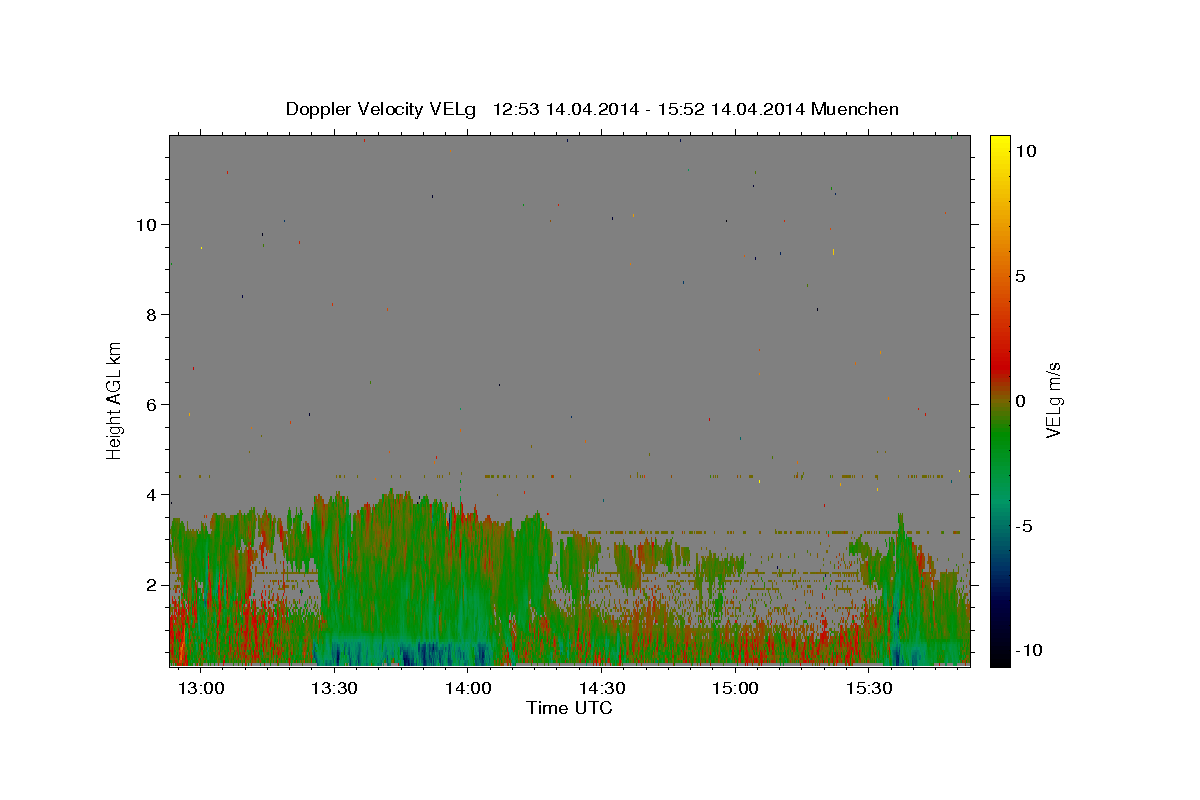Click the colorbar value 10 label
Image resolution: width=1200 pixels, height=800 pixels.
[1025, 150]
